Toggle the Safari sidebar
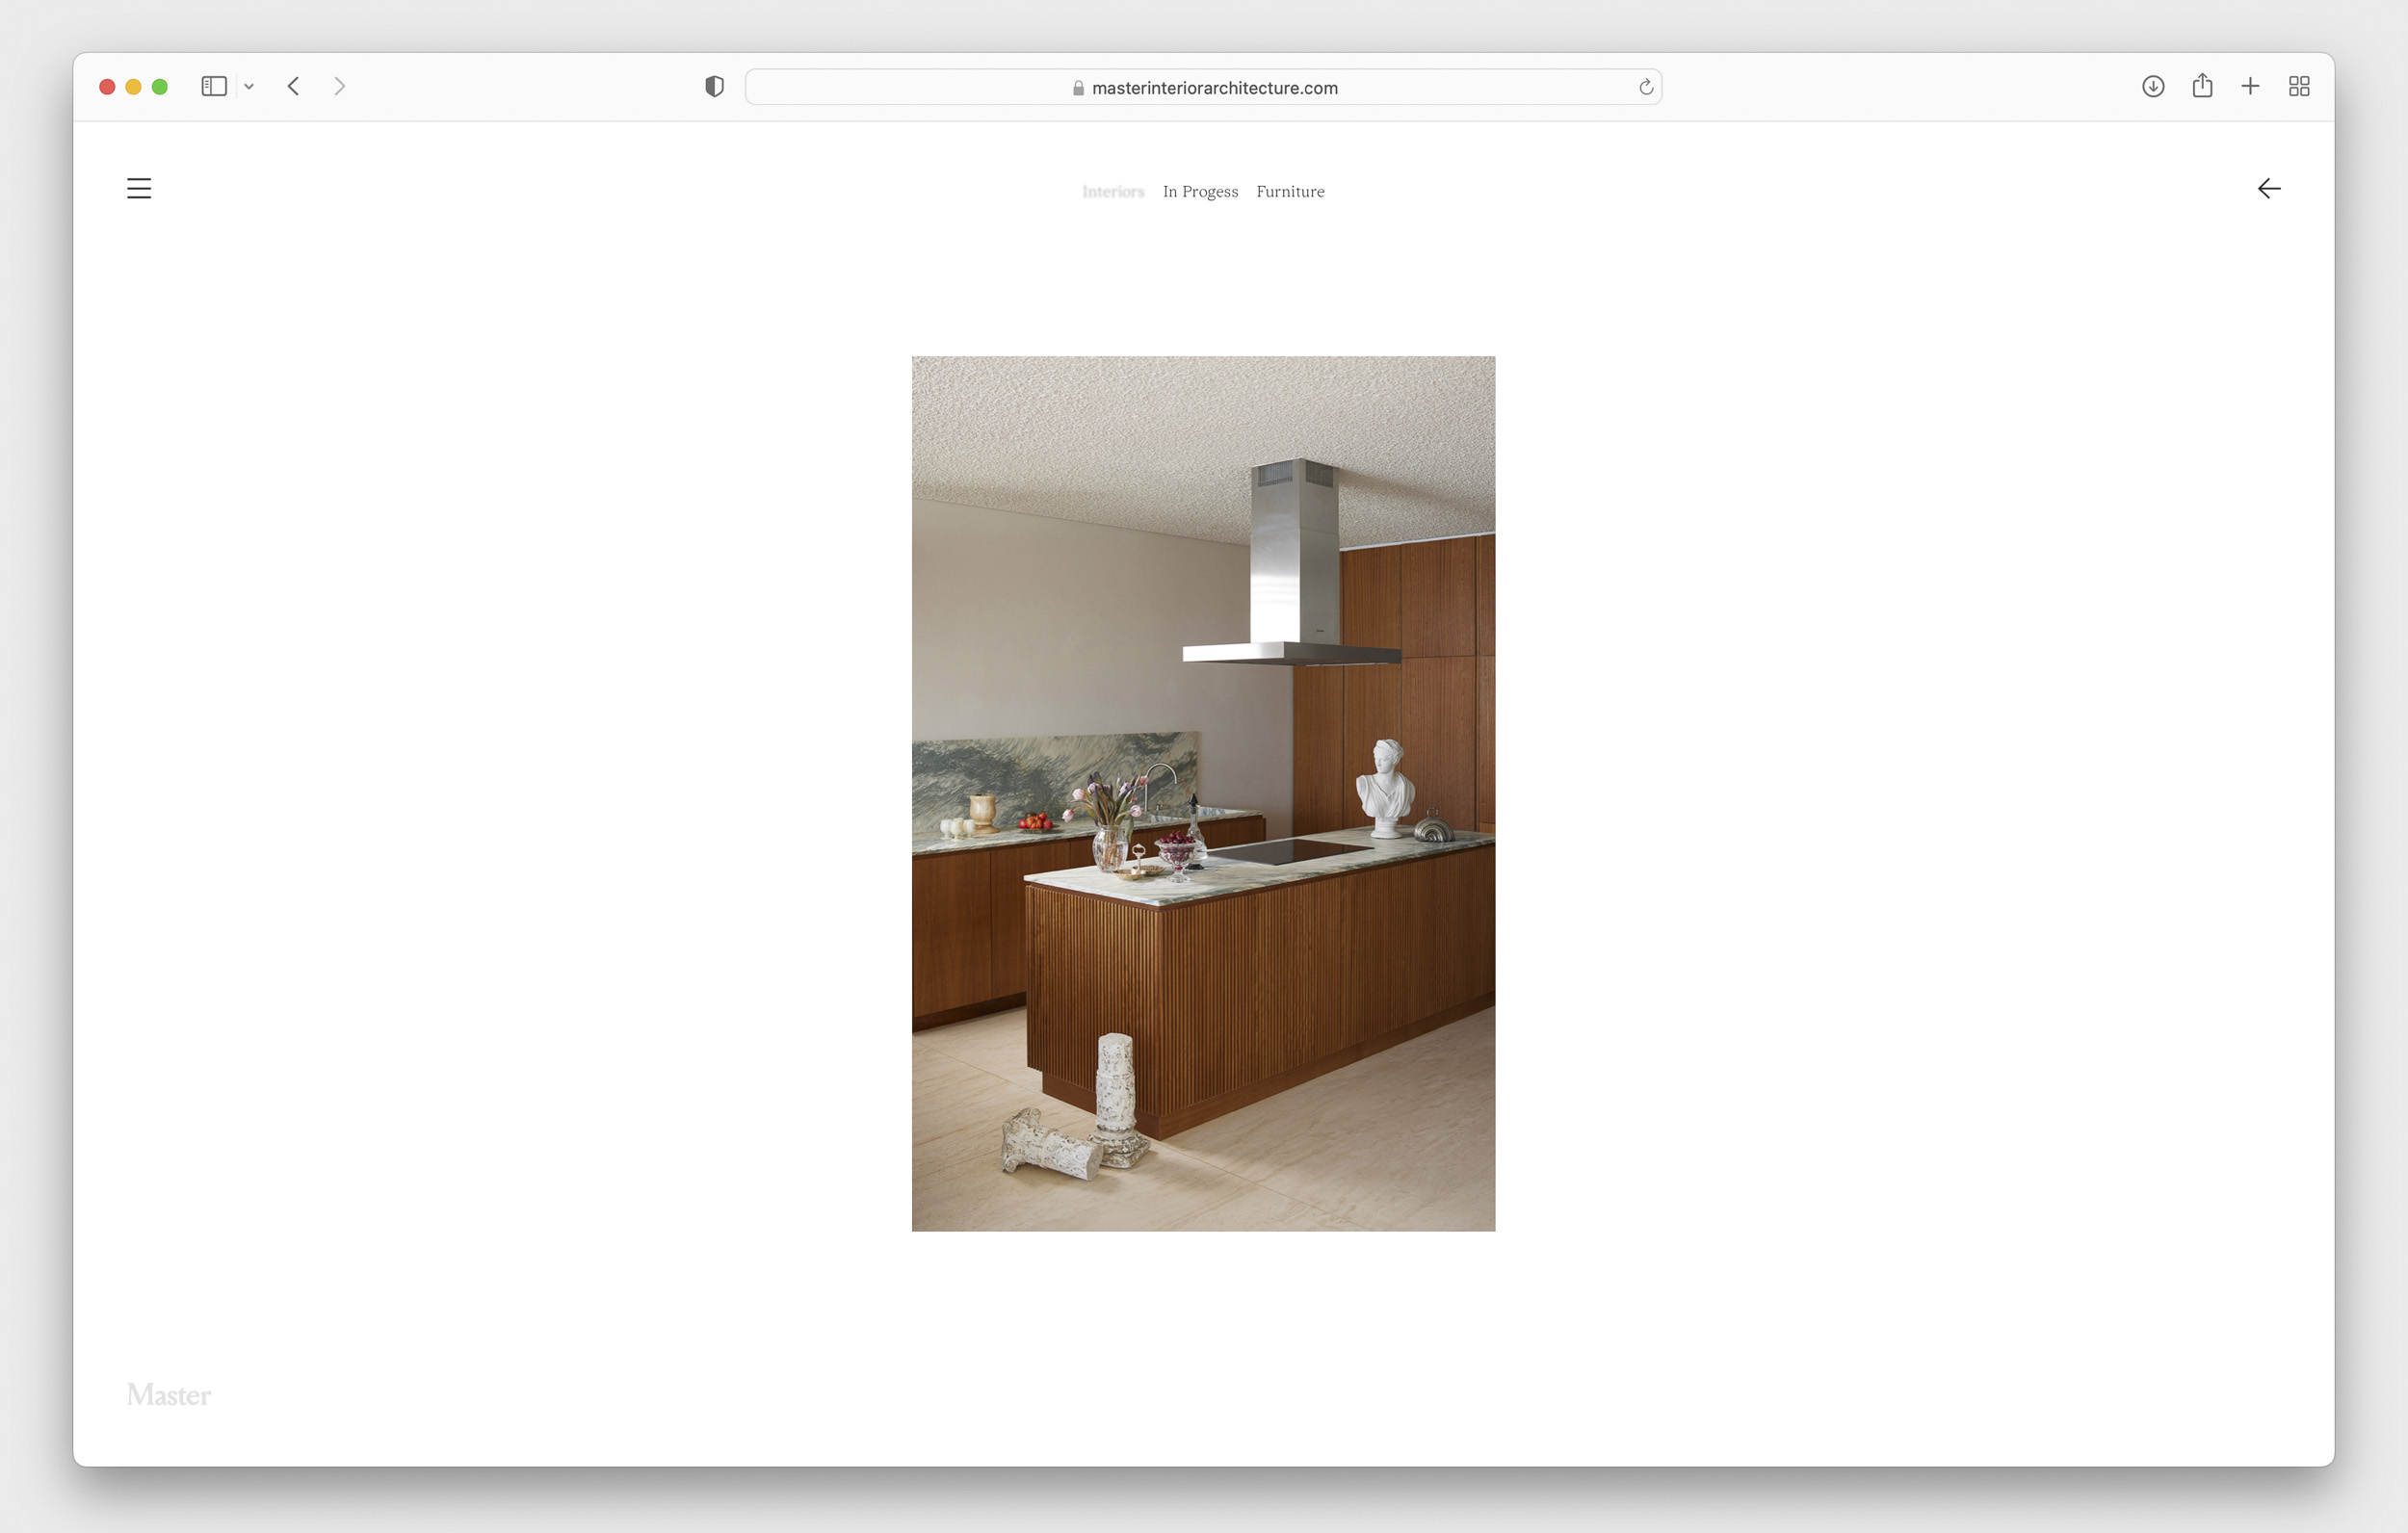 click(x=214, y=86)
